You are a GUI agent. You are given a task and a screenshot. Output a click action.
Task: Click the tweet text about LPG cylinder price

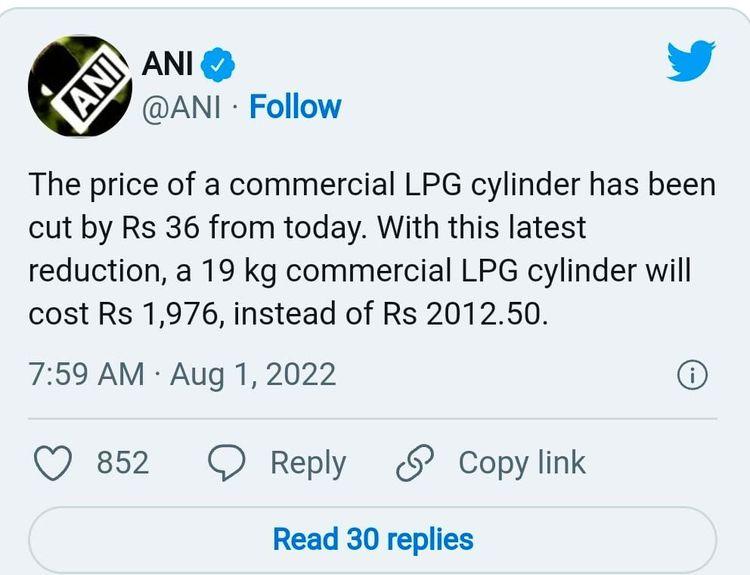click(x=372, y=249)
